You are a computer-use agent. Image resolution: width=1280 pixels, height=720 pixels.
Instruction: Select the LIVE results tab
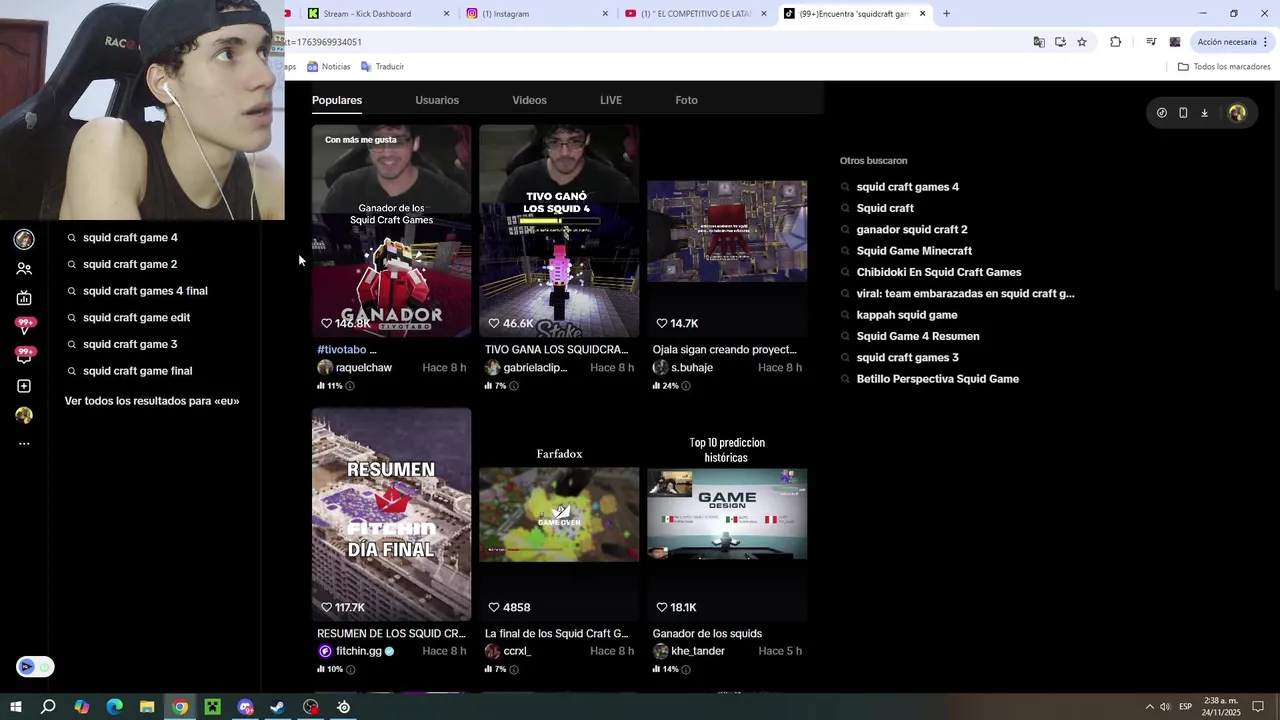[x=611, y=100]
